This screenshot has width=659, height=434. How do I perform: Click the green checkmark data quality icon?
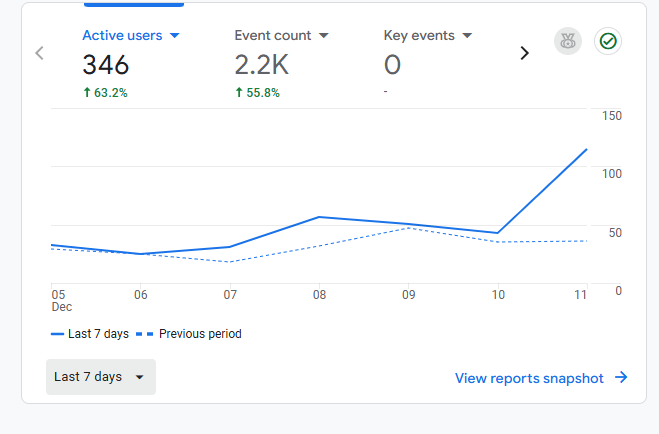click(608, 41)
